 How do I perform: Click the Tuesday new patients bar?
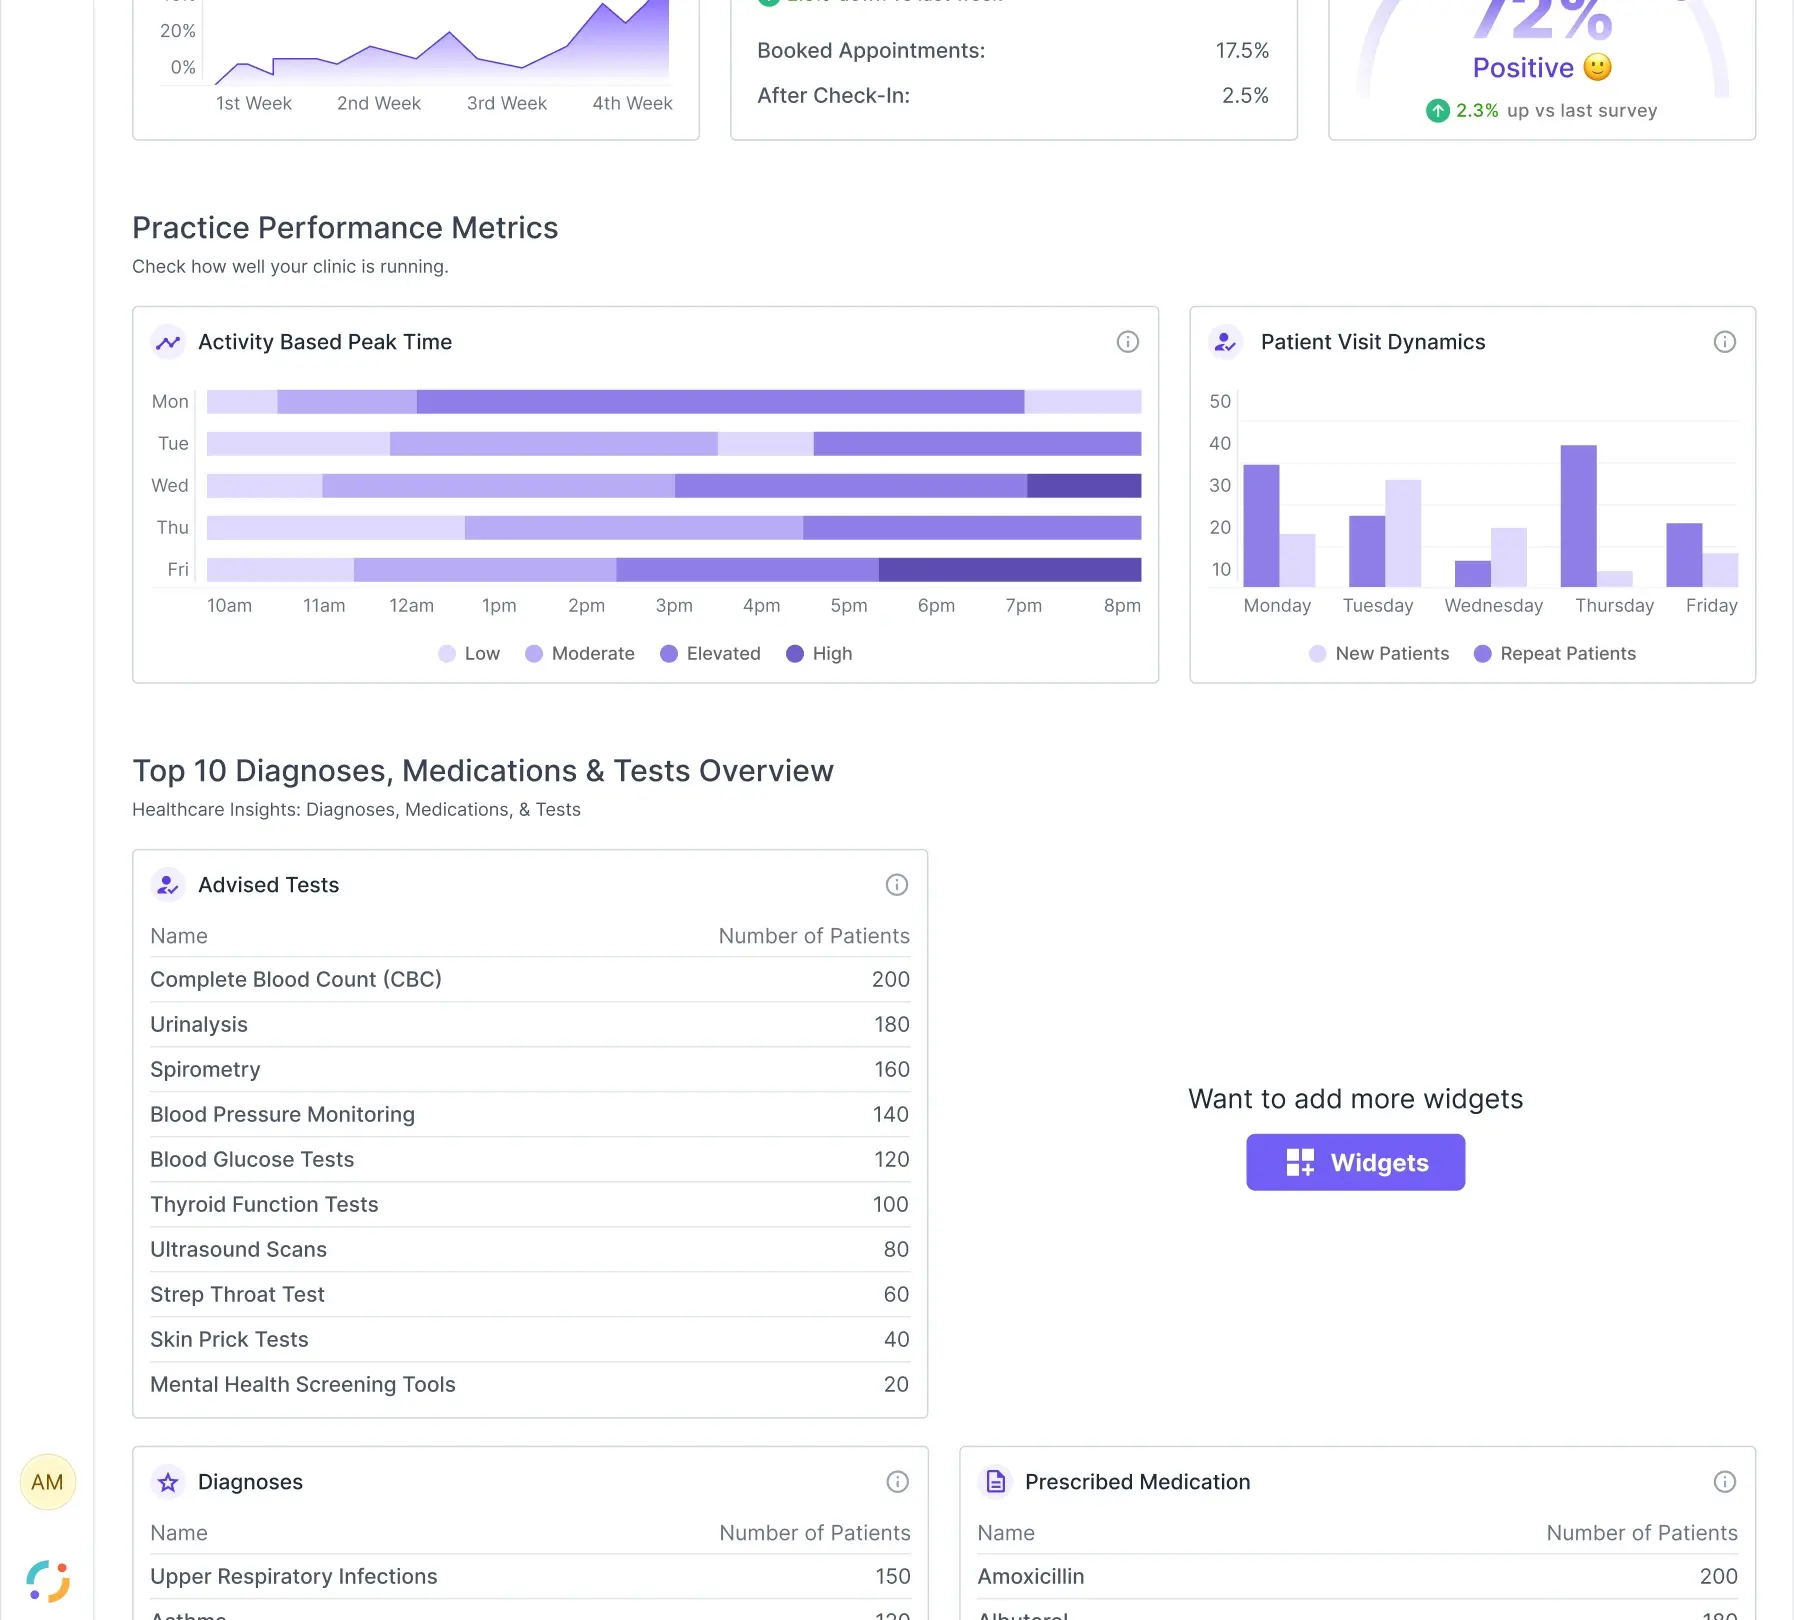point(1403,534)
